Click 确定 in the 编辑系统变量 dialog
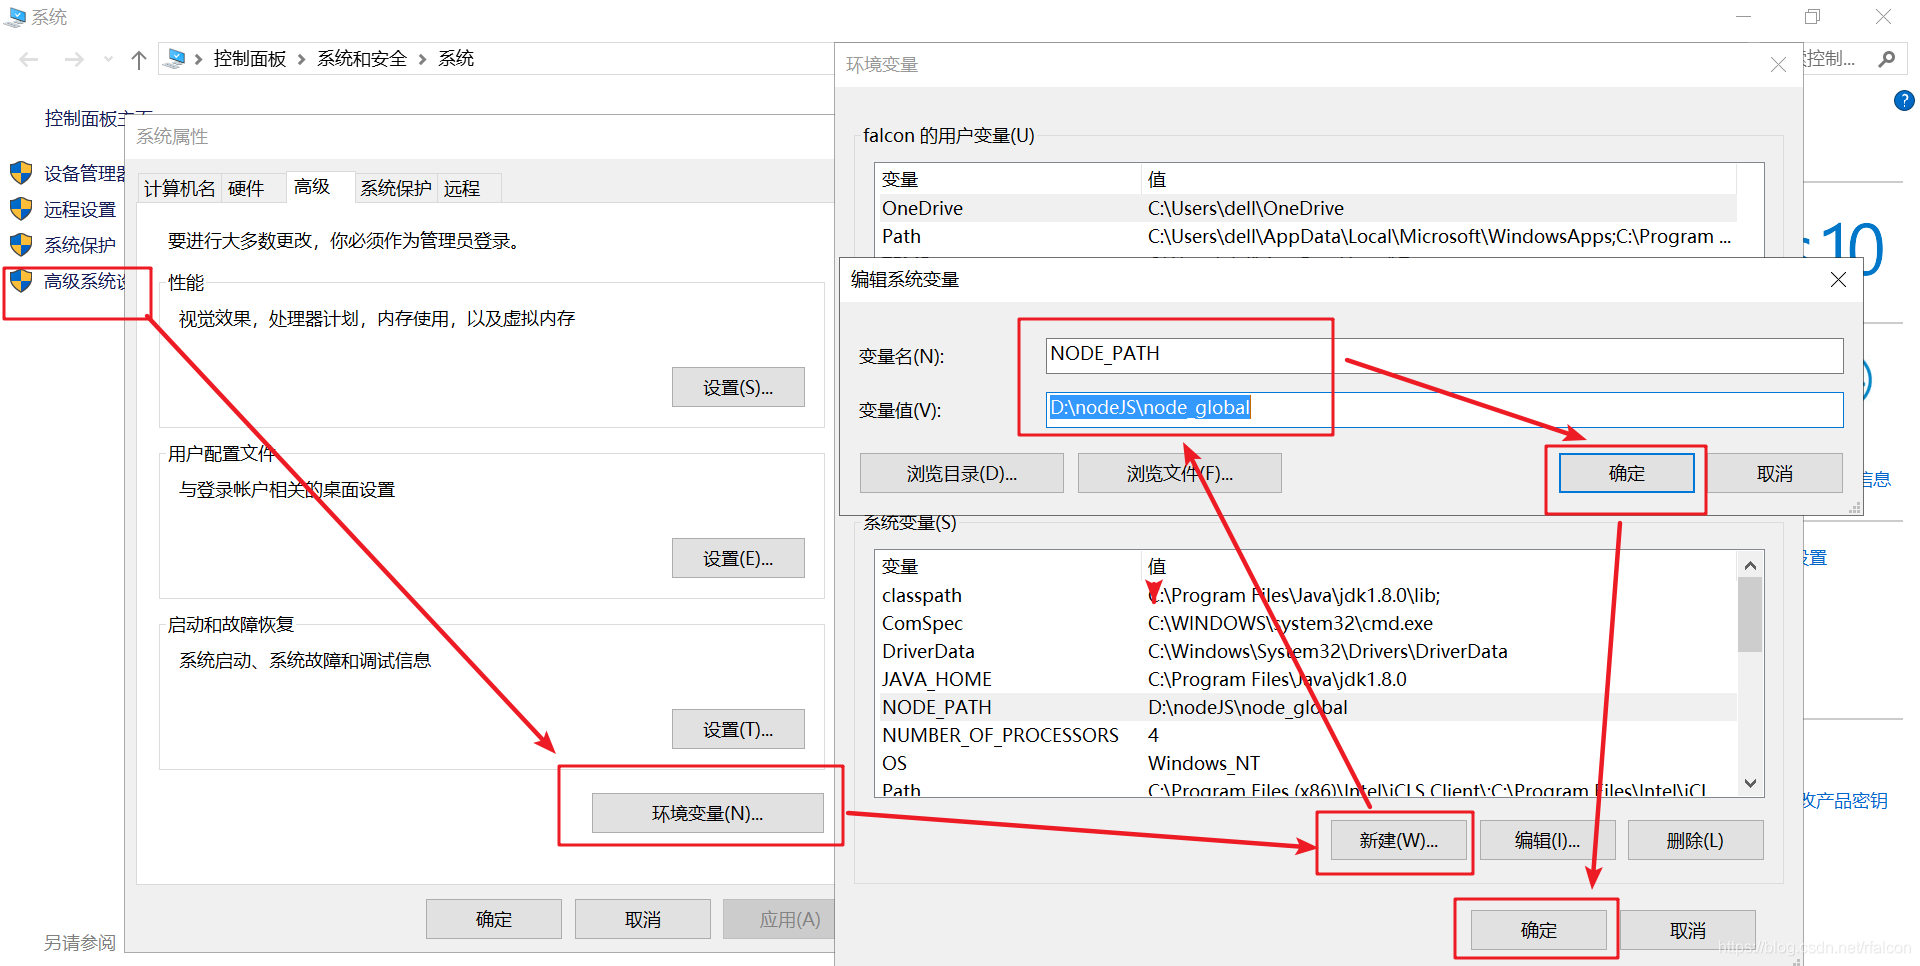This screenshot has width=1920, height=966. [x=1627, y=473]
